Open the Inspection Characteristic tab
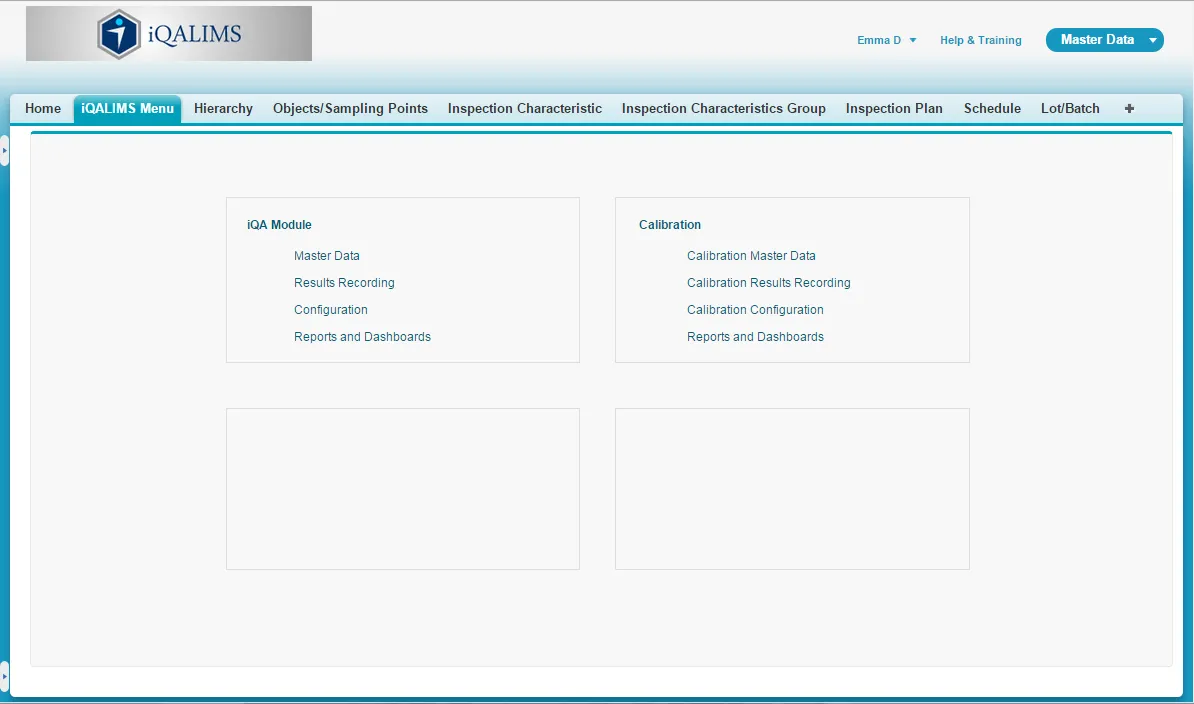The image size is (1194, 704). (x=525, y=109)
